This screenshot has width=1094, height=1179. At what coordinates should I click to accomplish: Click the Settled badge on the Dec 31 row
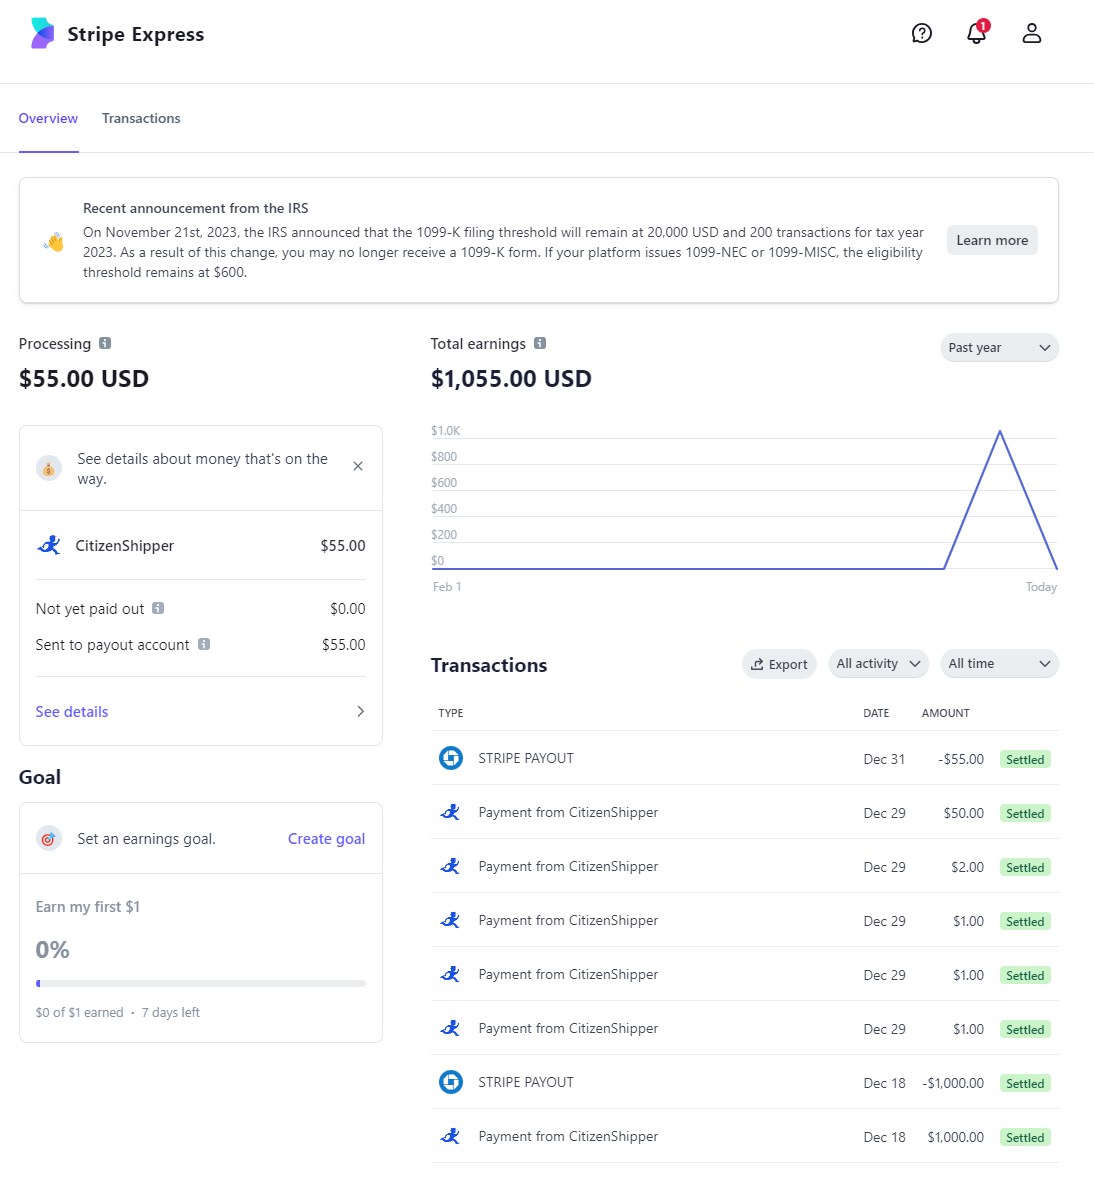point(1025,759)
